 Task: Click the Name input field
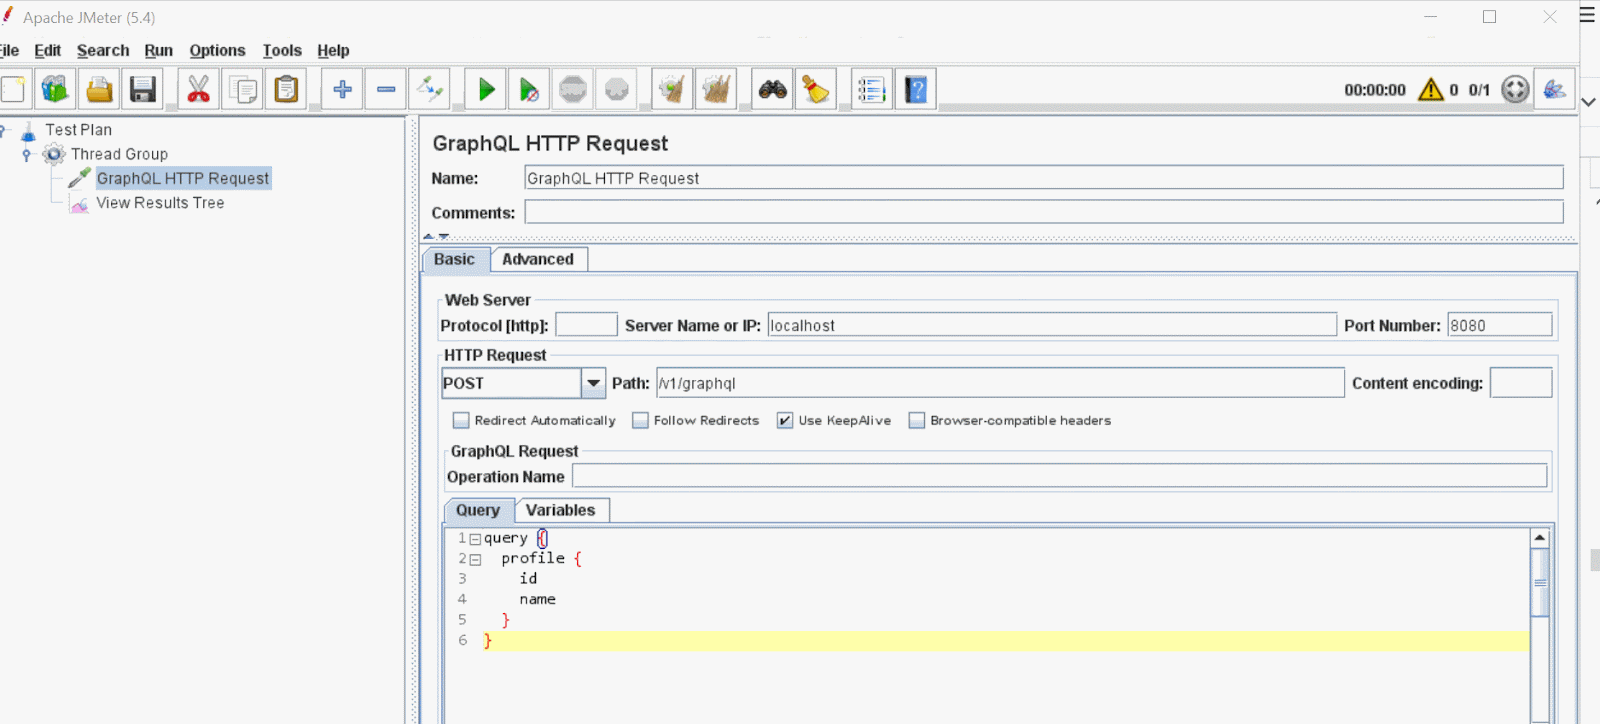(1044, 178)
